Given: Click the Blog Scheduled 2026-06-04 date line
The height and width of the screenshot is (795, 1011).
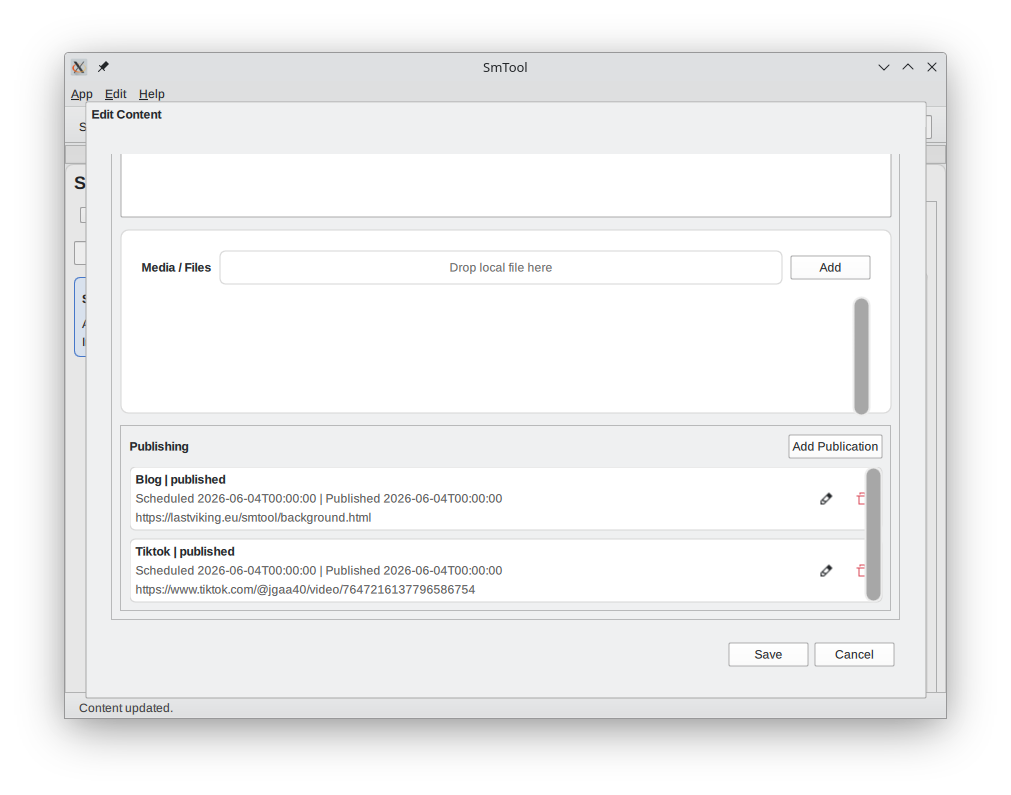Looking at the screenshot, I should pyautogui.click(x=319, y=499).
